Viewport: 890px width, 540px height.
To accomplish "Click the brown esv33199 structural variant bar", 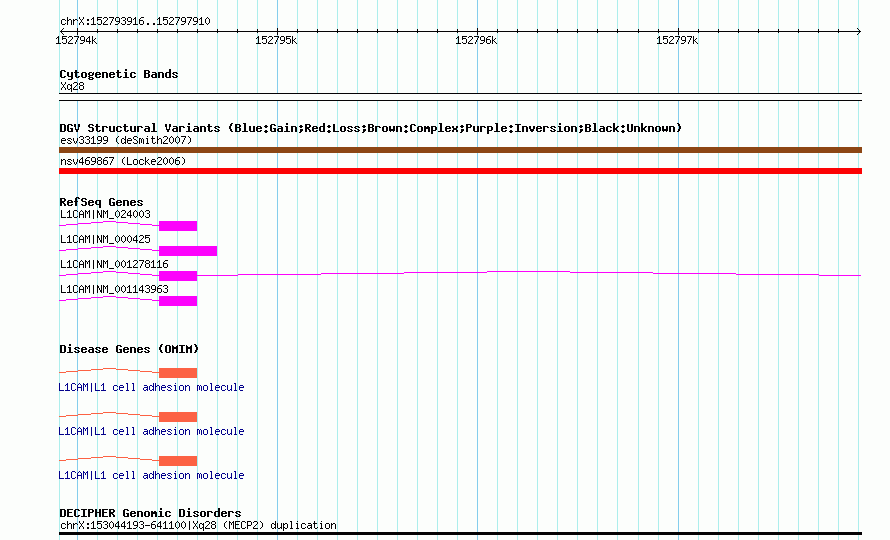I will (460, 150).
